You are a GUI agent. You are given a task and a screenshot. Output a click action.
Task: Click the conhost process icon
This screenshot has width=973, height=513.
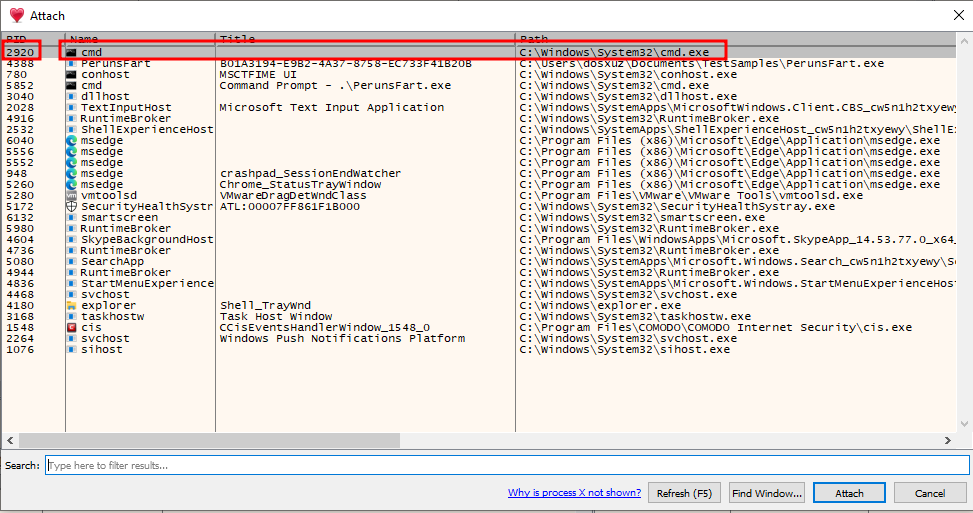coord(71,74)
